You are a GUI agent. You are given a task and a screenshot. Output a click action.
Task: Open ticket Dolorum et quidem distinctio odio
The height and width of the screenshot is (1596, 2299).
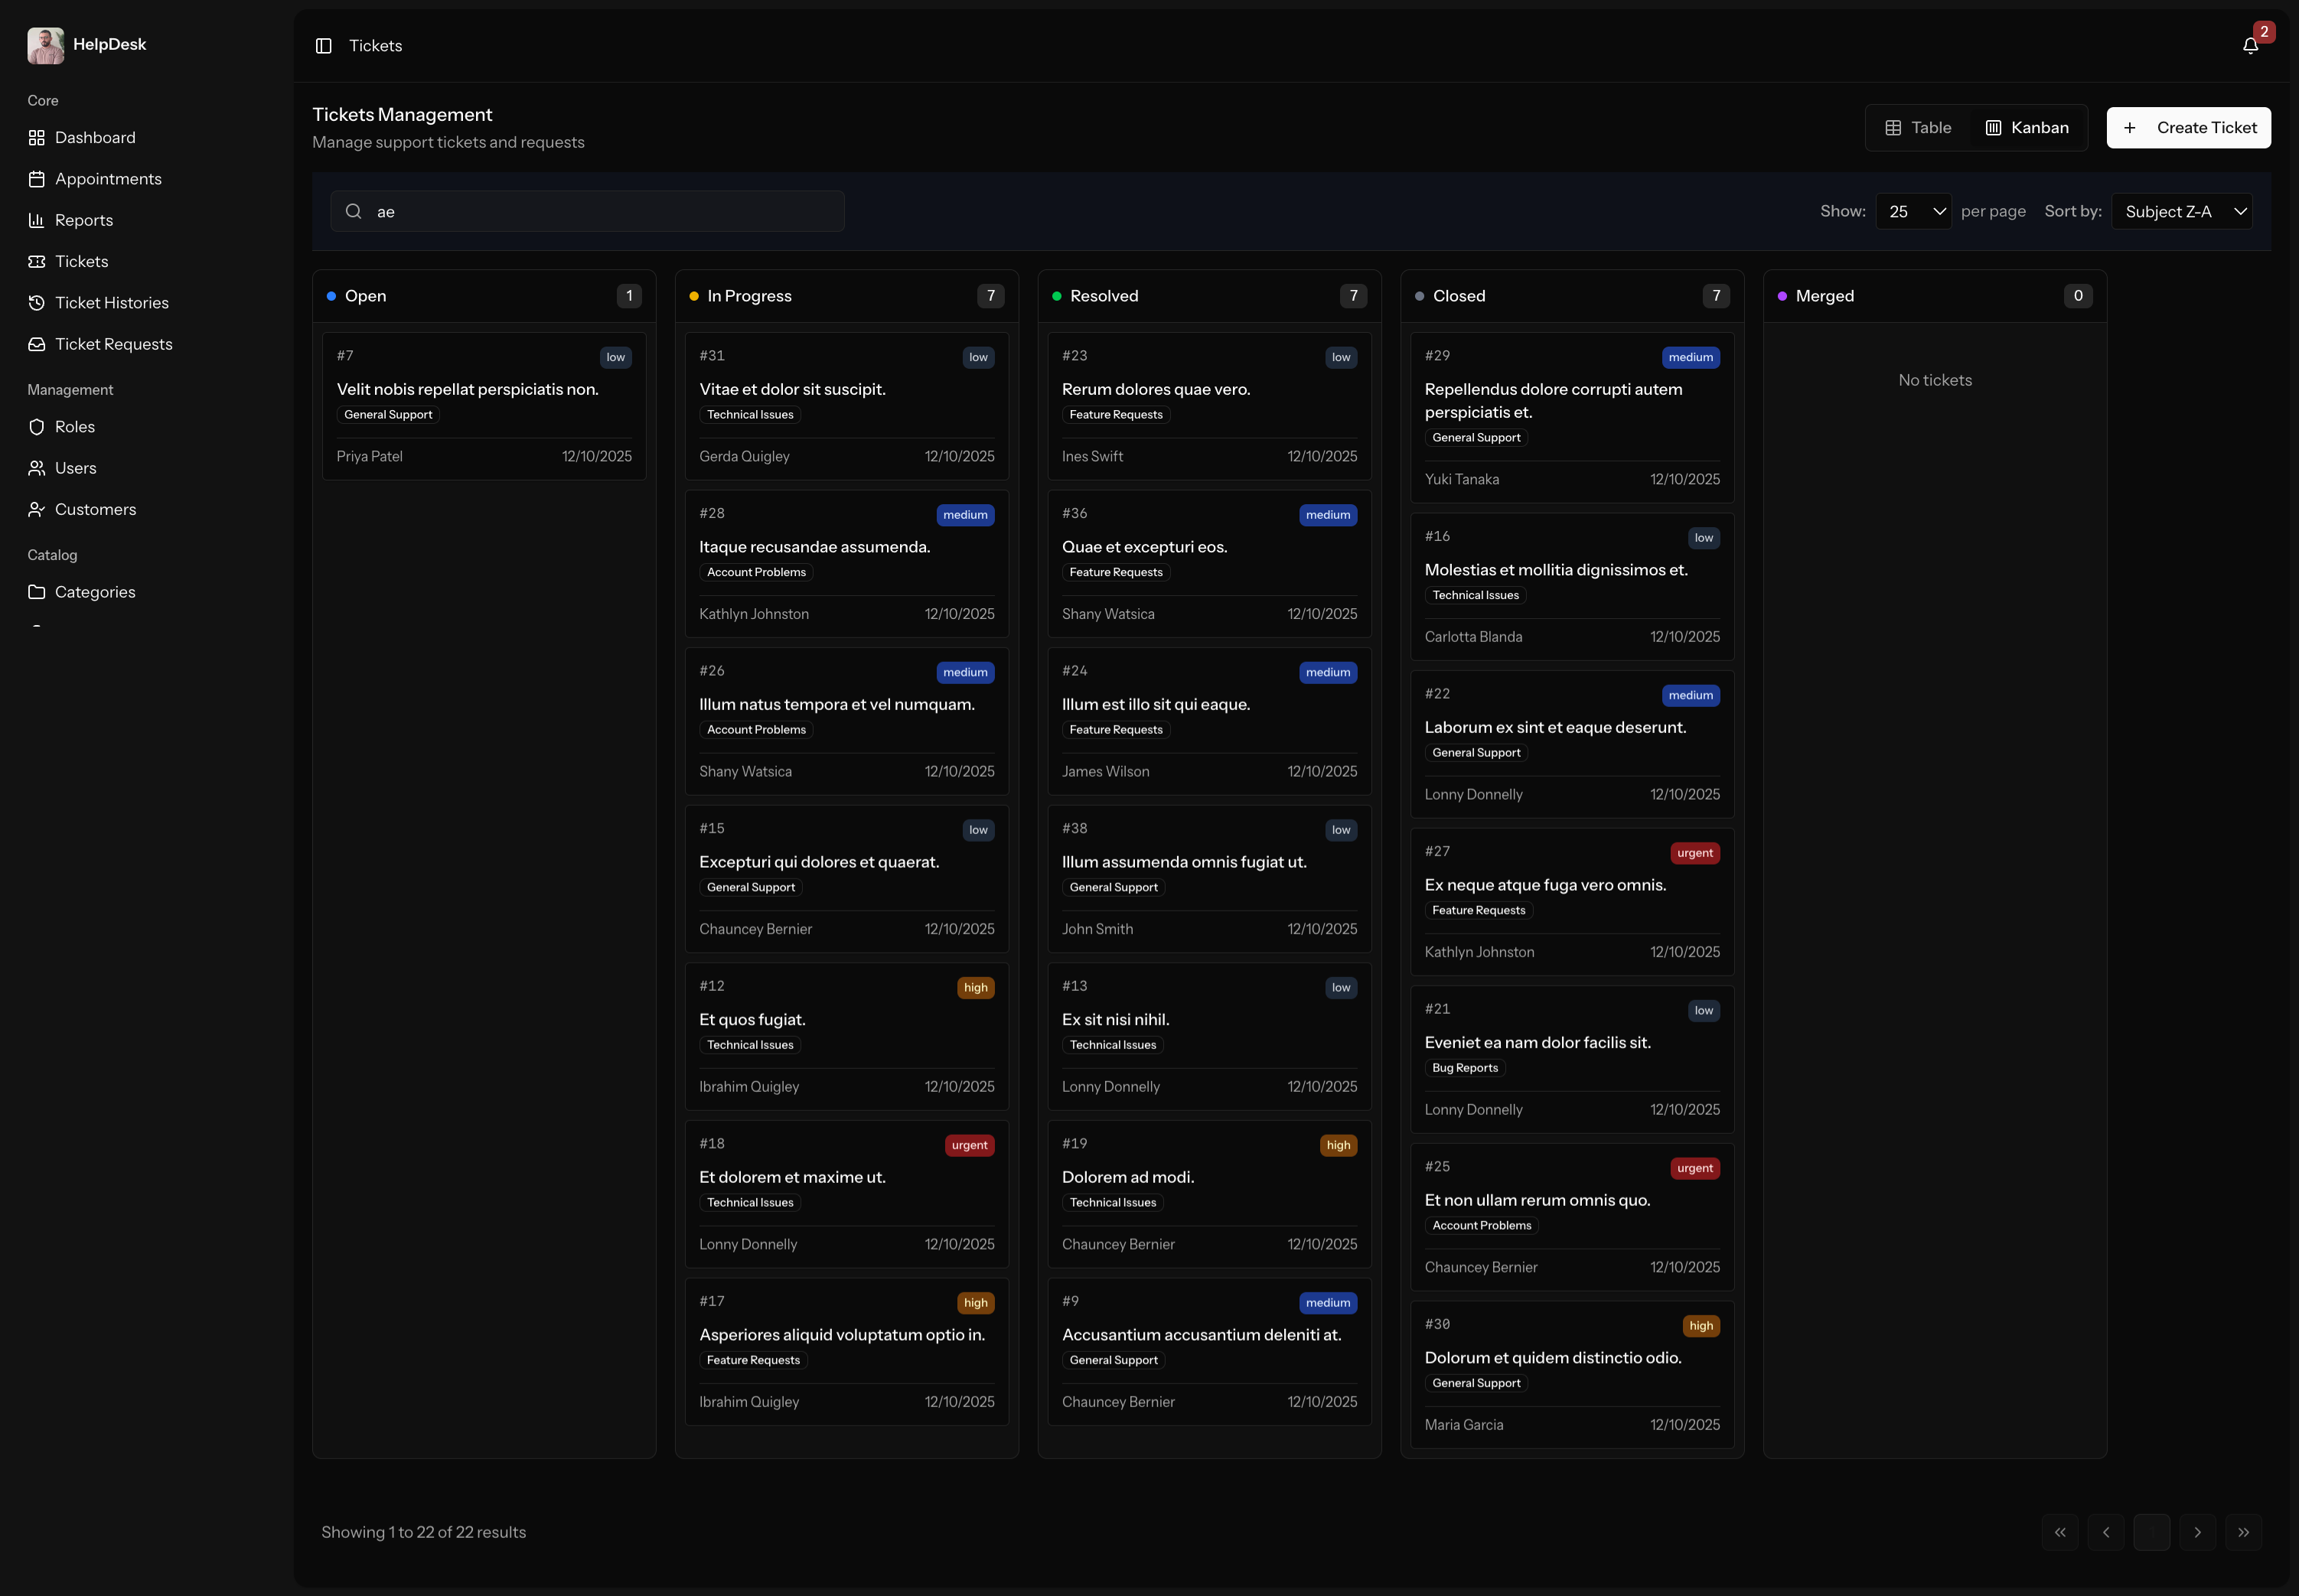pyautogui.click(x=1572, y=1375)
